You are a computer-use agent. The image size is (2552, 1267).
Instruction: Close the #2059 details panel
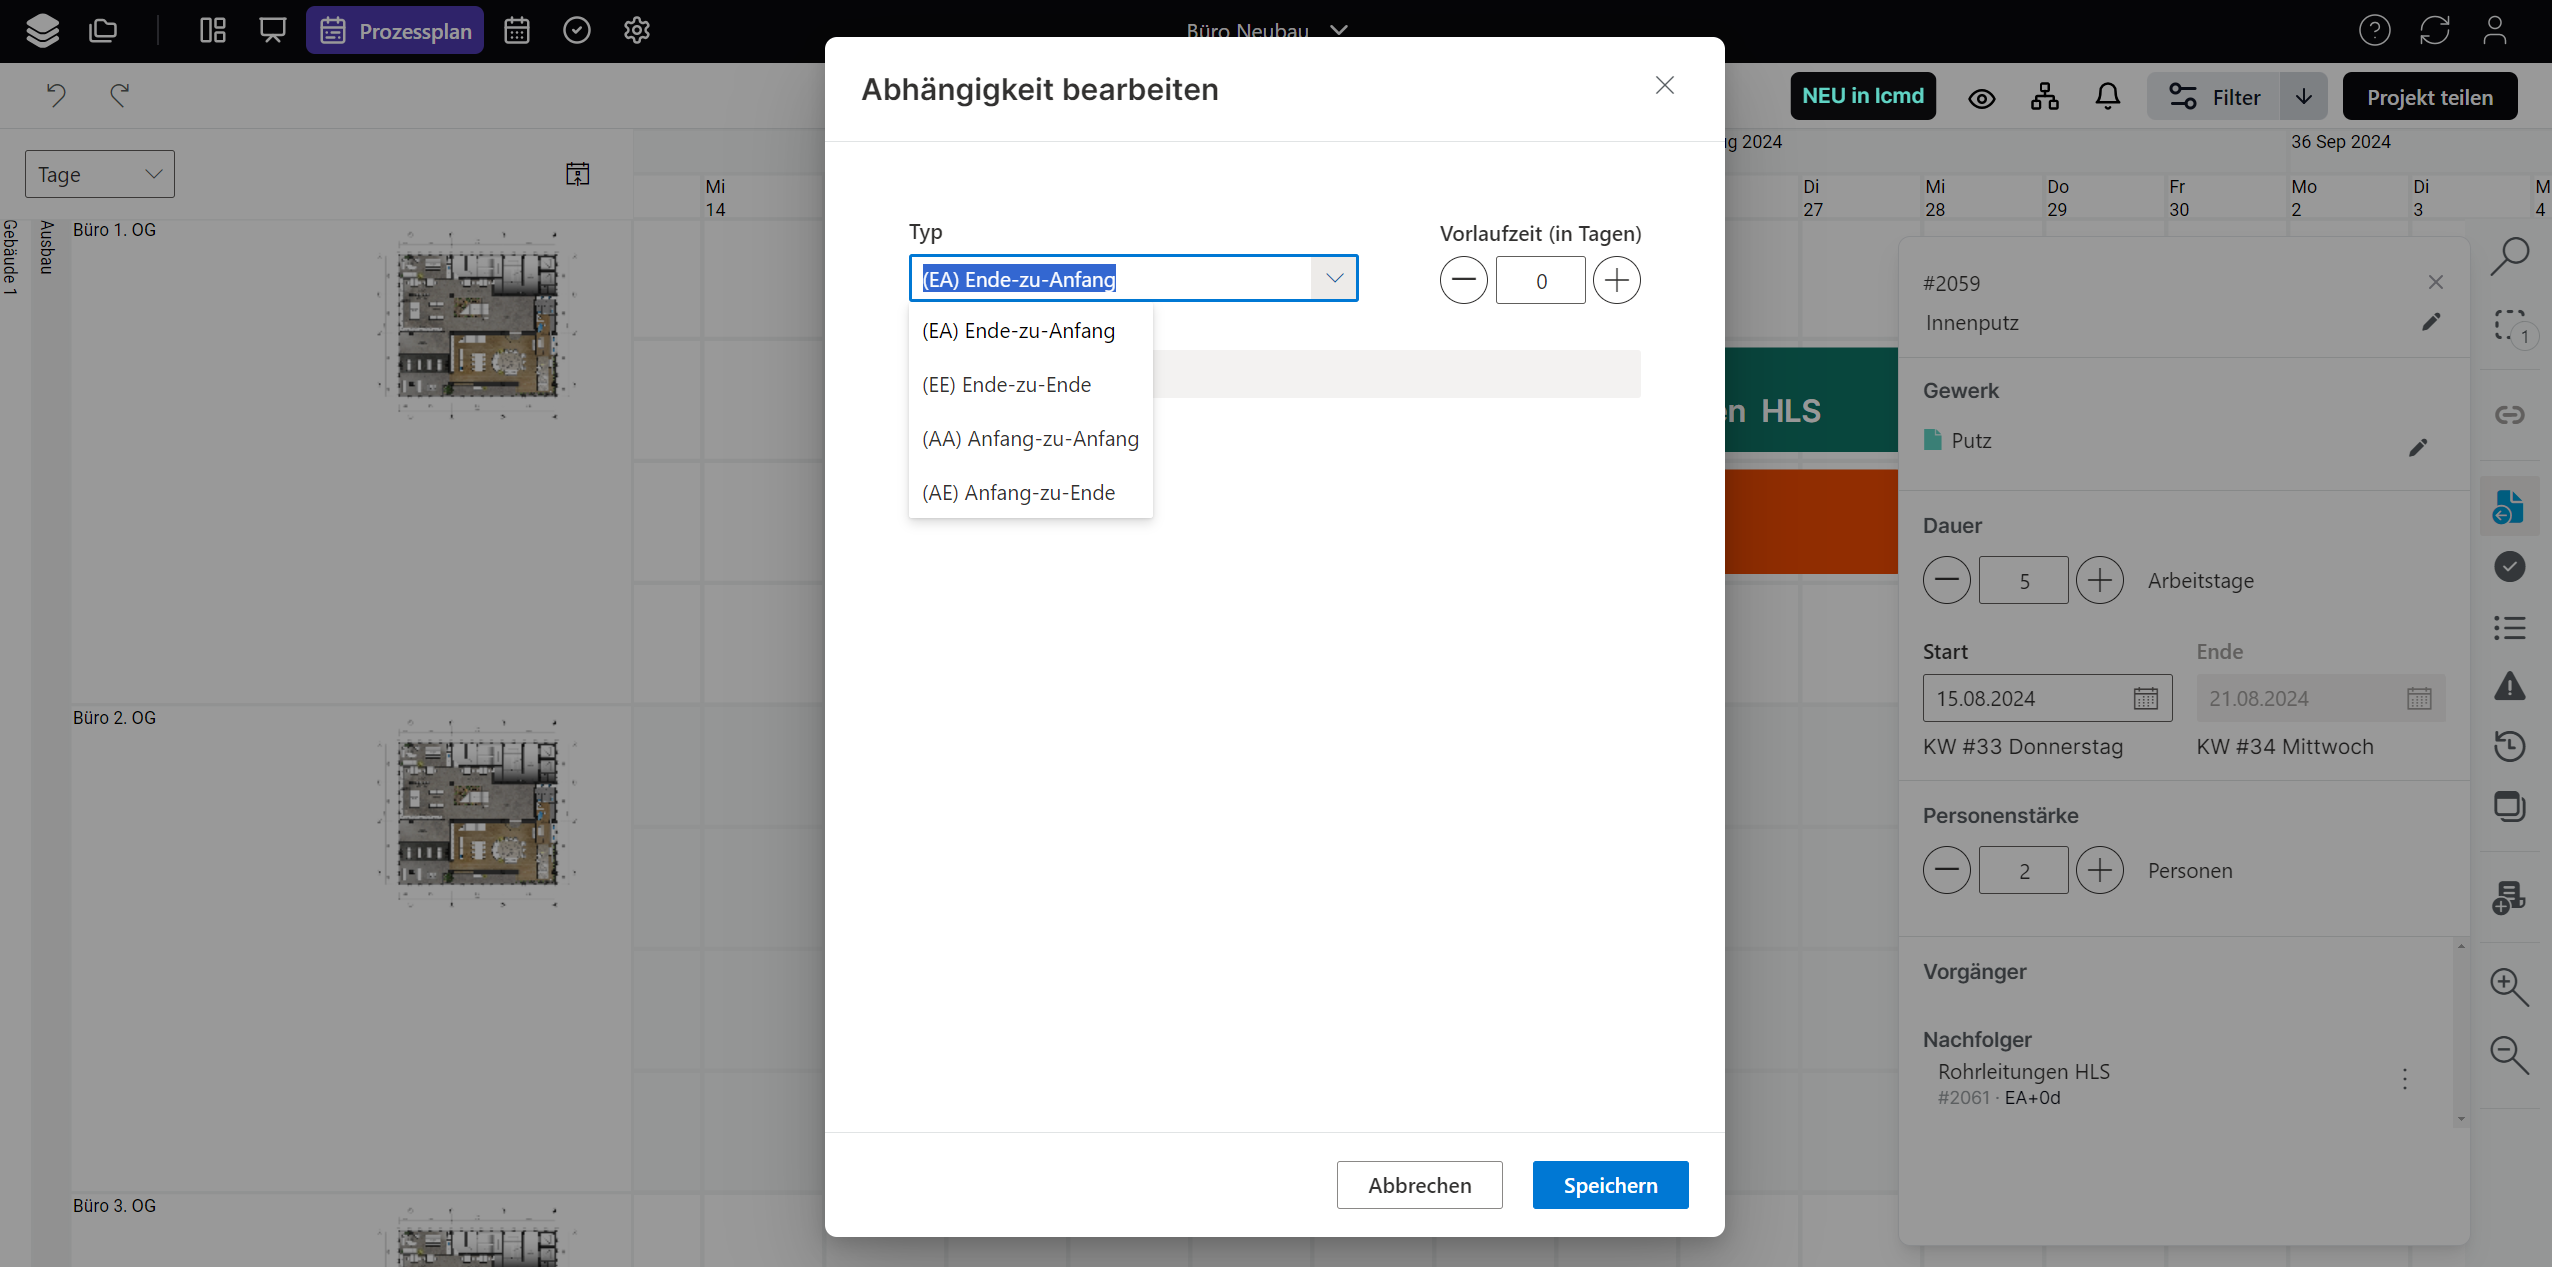[x=2436, y=283]
